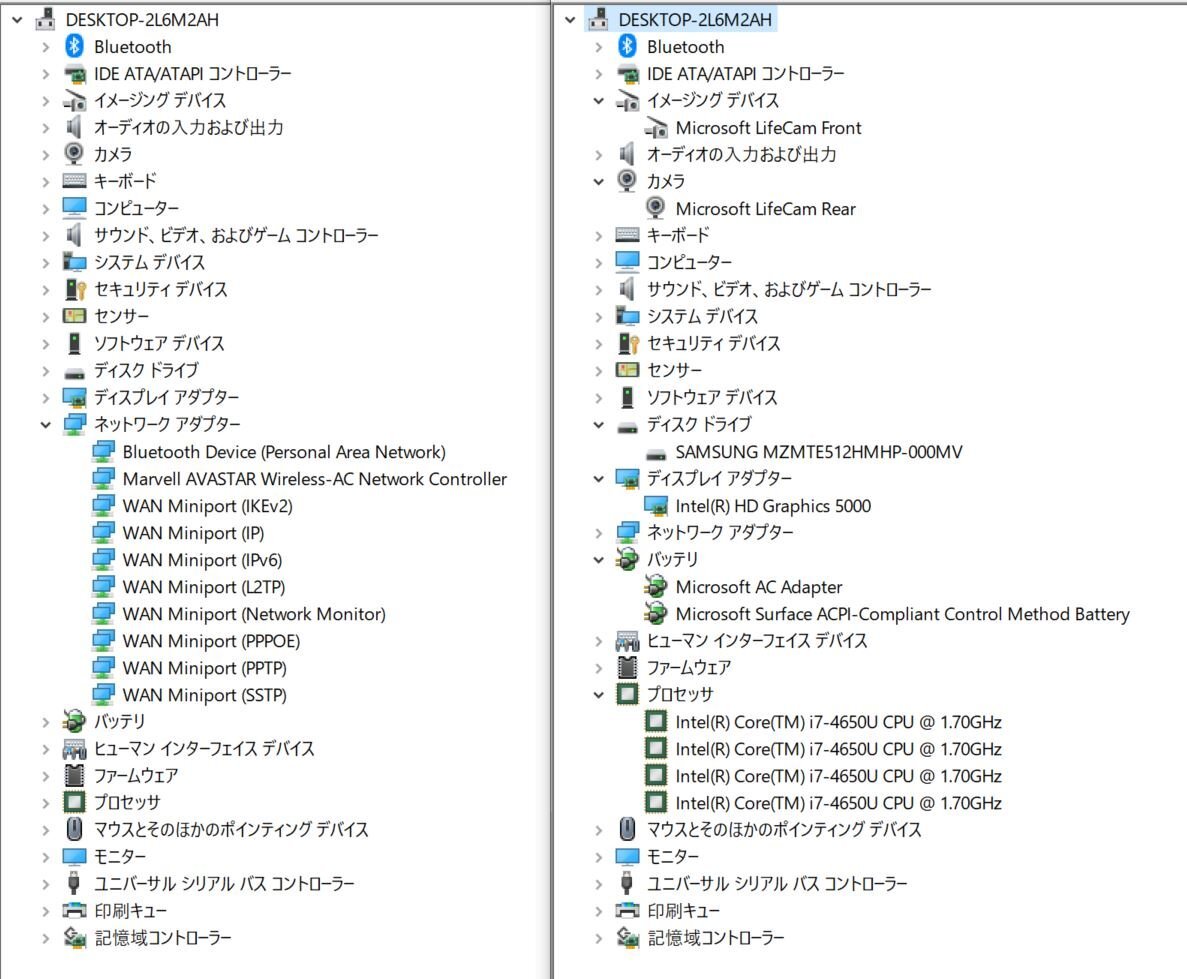1187x979 pixels.
Task: Expand Bluetooth category in left window
Action: 45,47
